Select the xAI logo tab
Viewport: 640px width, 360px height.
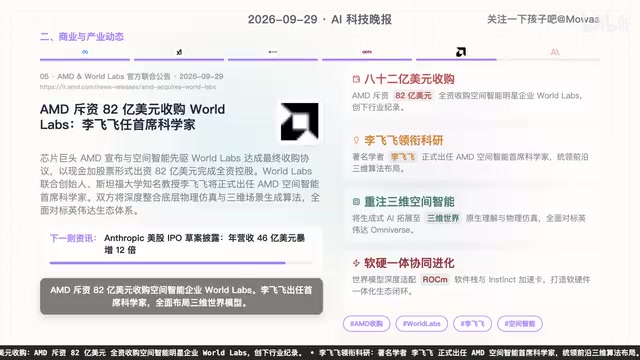179,52
